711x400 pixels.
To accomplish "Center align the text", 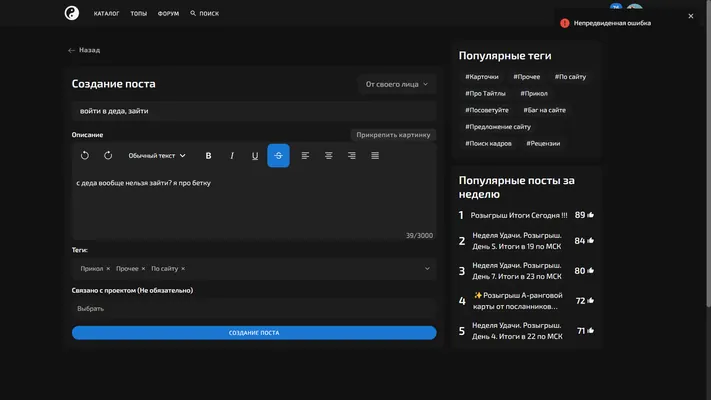I will click(328, 156).
